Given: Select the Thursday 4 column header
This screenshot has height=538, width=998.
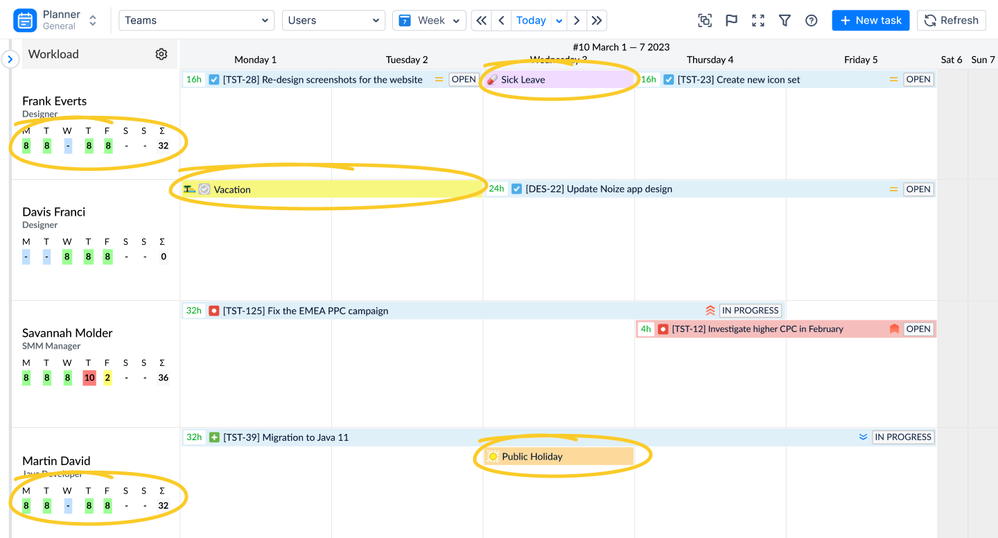Looking at the screenshot, I should tap(710, 60).
